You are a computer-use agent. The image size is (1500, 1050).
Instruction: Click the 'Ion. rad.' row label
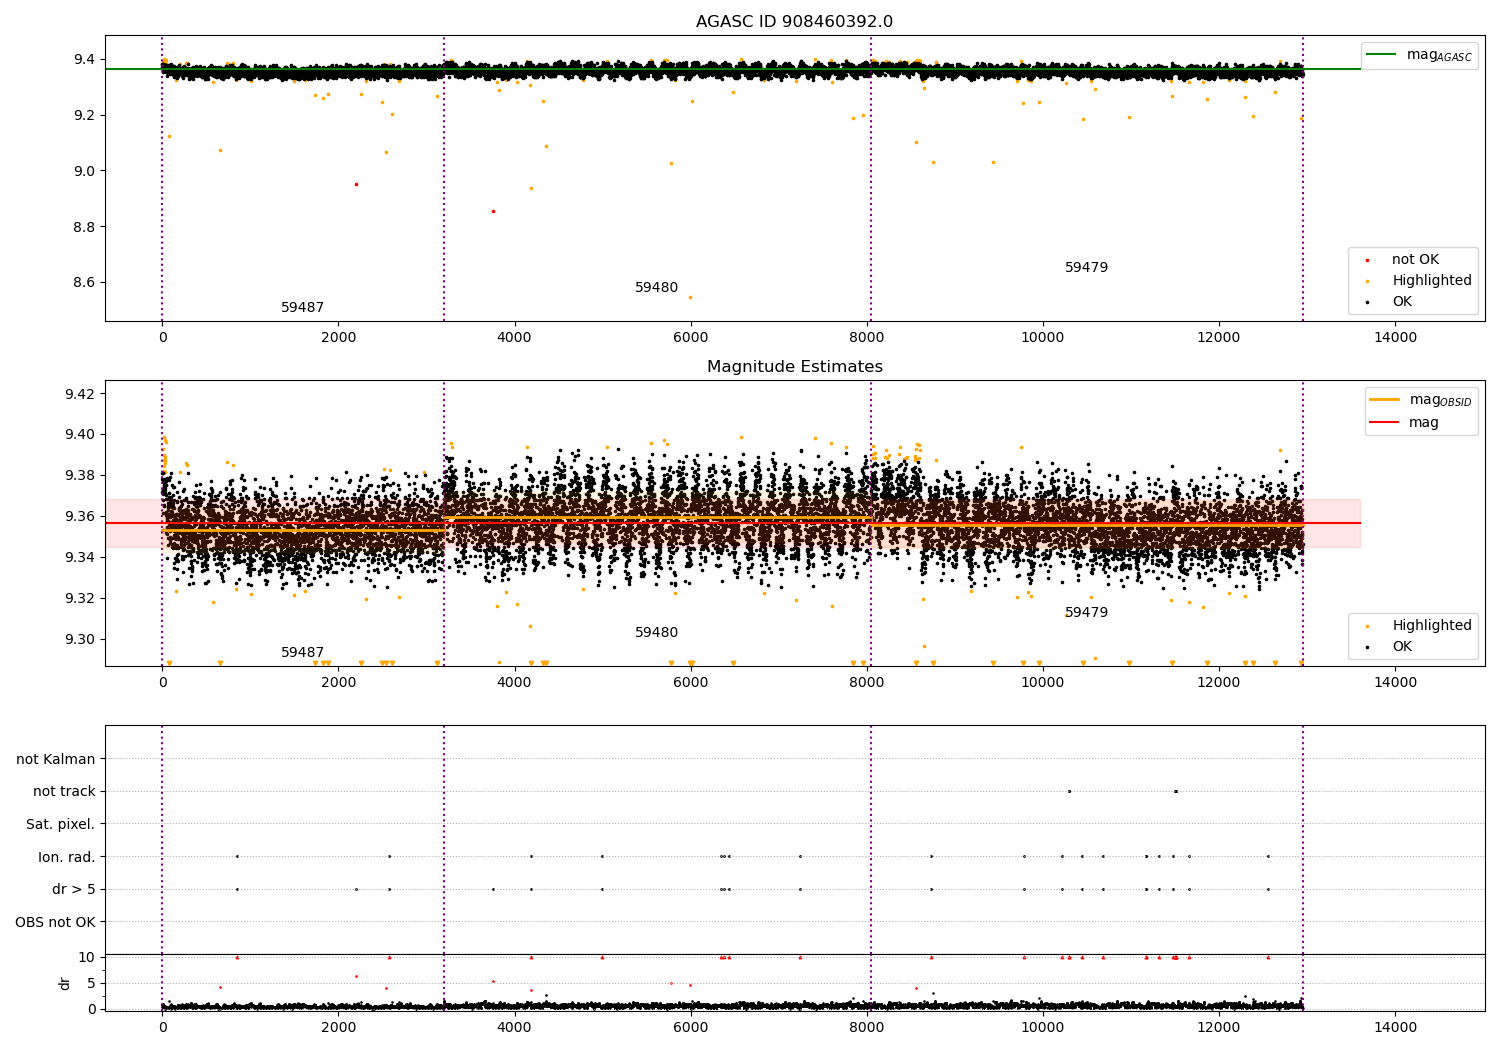tap(67, 857)
